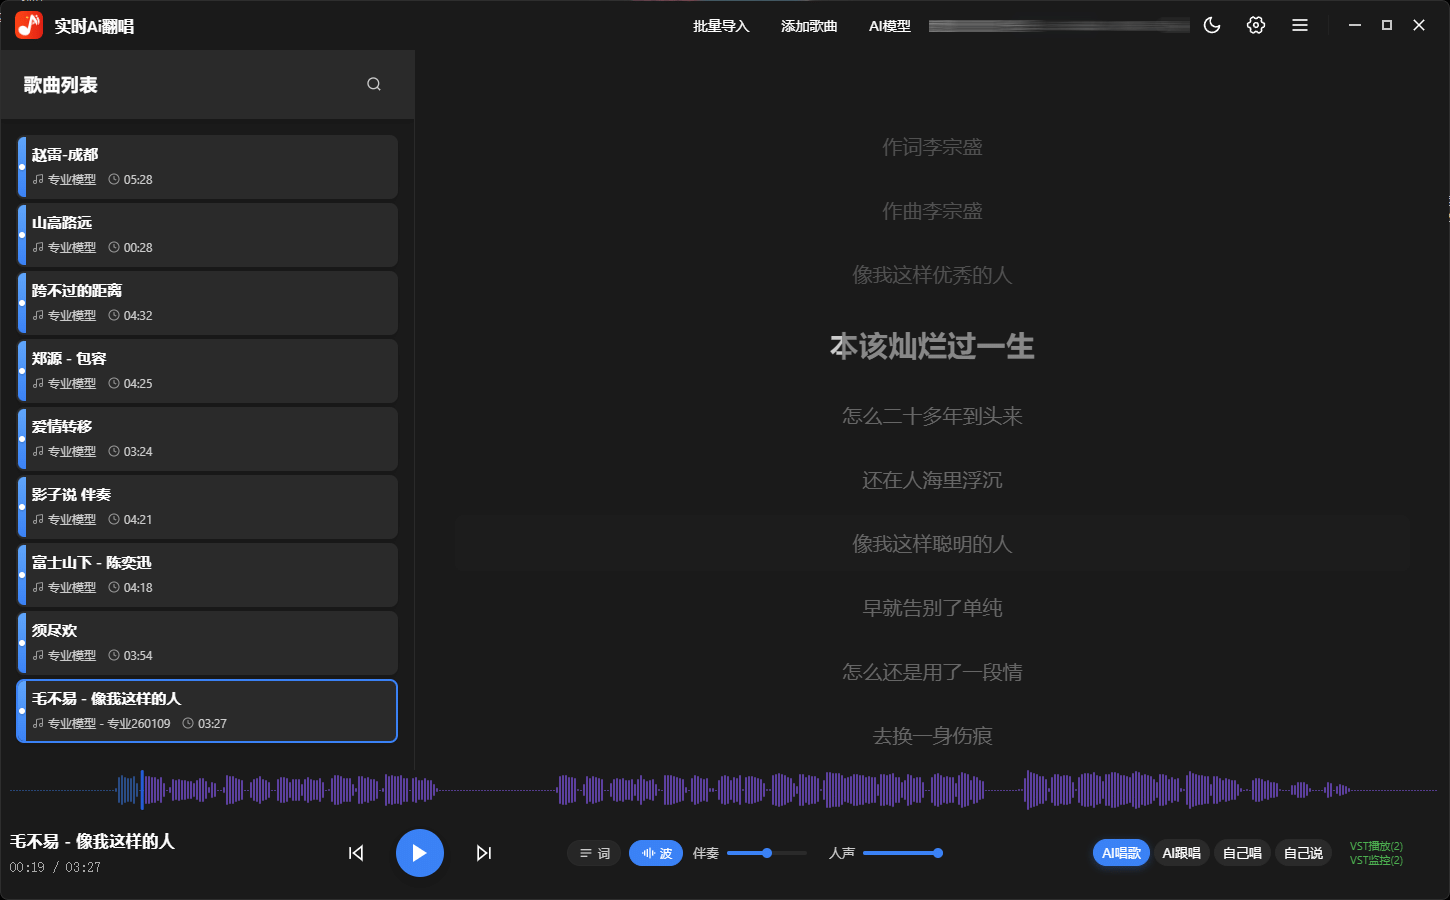Toggle dark mode with the moon icon

point(1211,24)
